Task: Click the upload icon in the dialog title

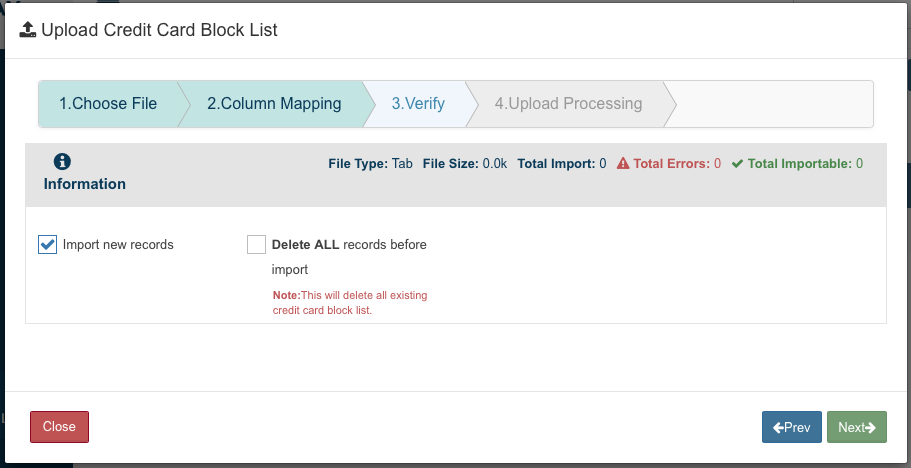Action: point(28,30)
